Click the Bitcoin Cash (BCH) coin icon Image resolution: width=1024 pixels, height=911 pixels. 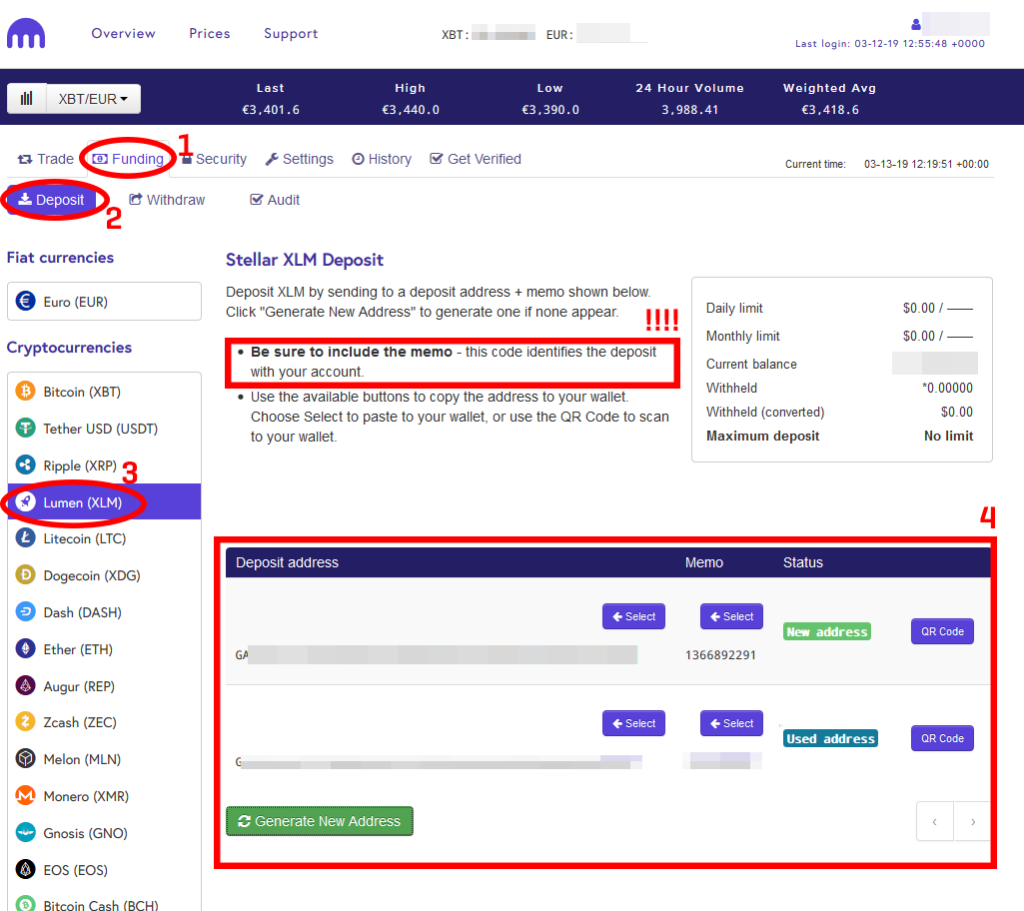coord(25,904)
